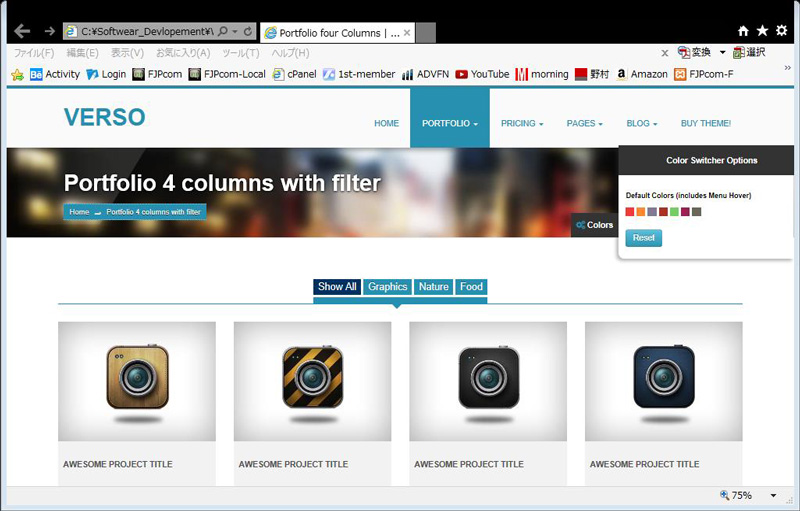The image size is (800, 511).
Task: Click the 選択 toolbar button
Action: pos(749,52)
